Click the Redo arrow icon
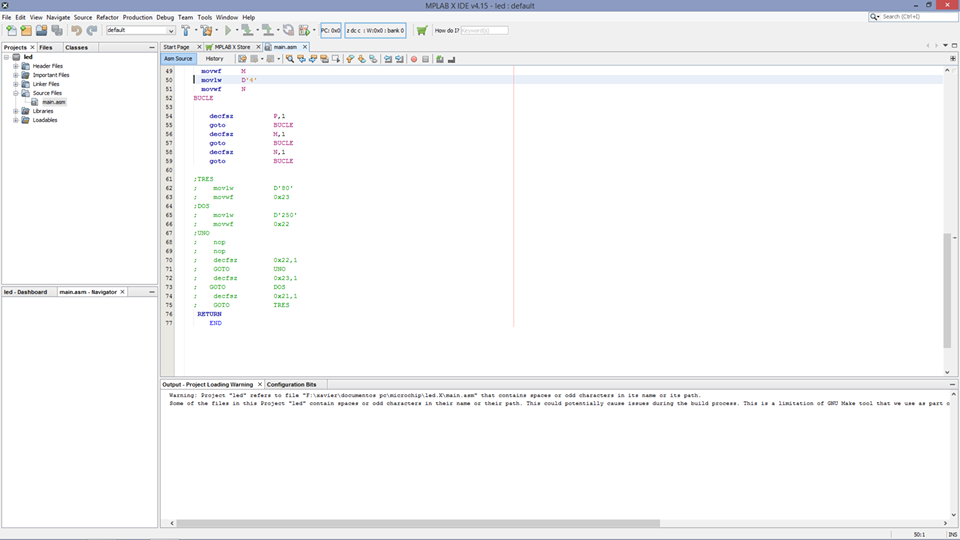This screenshot has width=960, height=540. [x=92, y=30]
